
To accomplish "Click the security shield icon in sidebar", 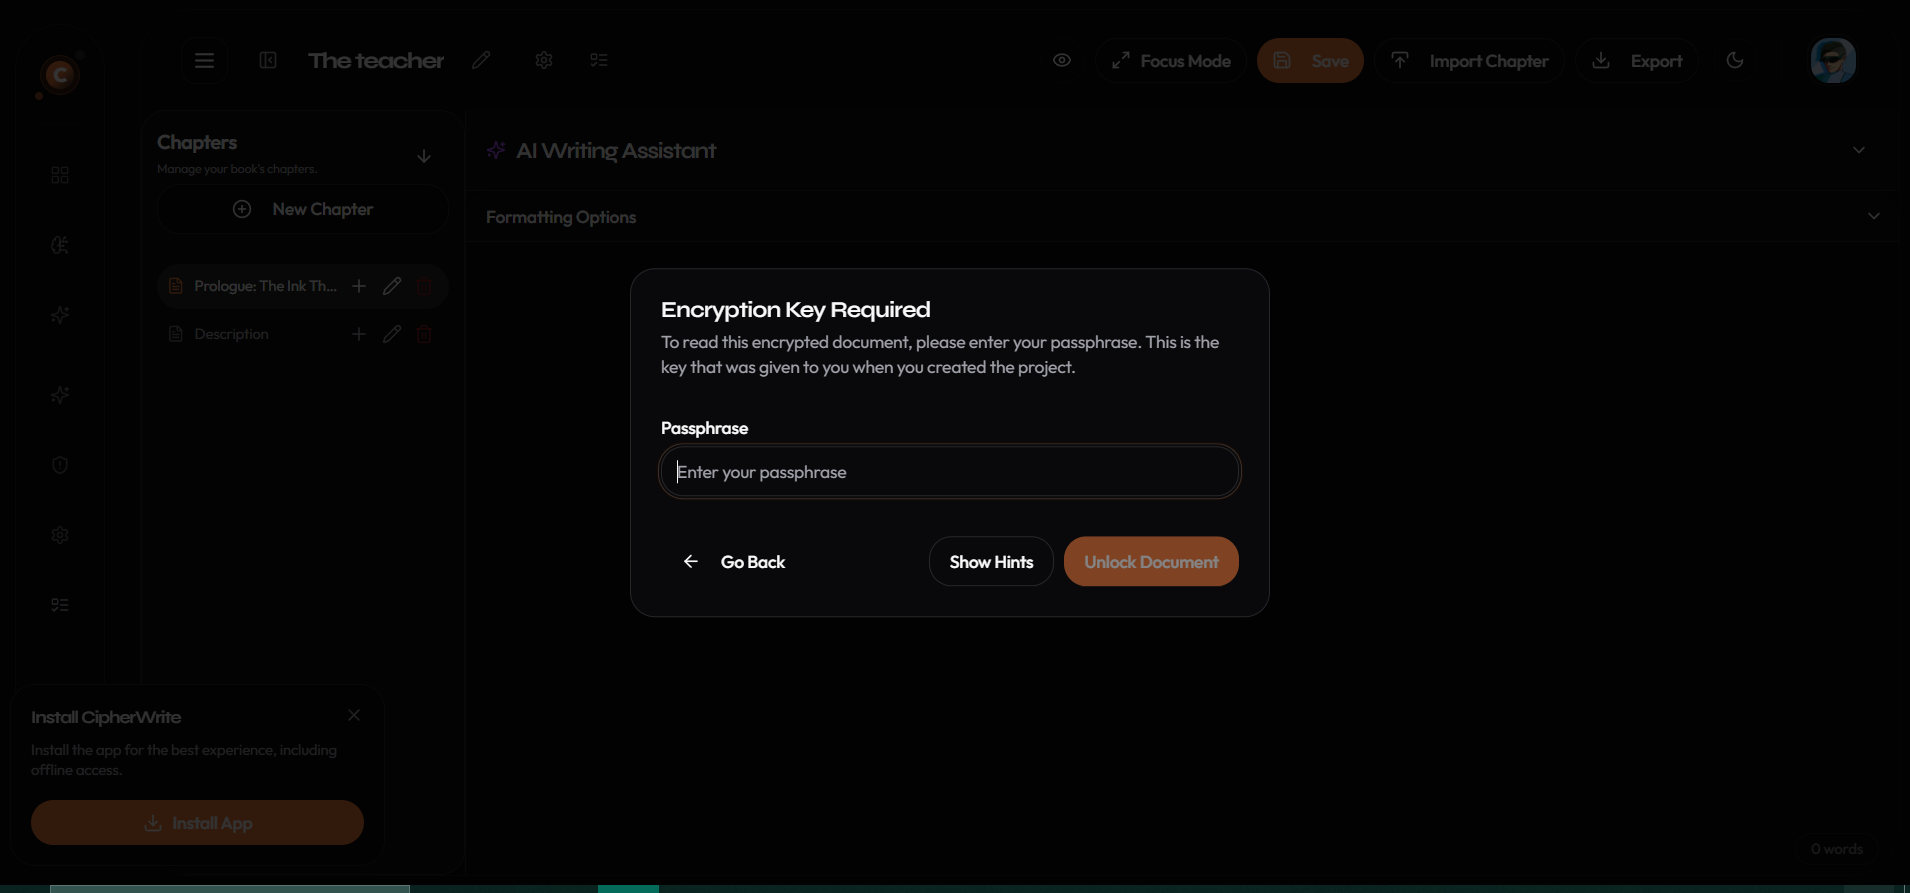I will tap(59, 465).
